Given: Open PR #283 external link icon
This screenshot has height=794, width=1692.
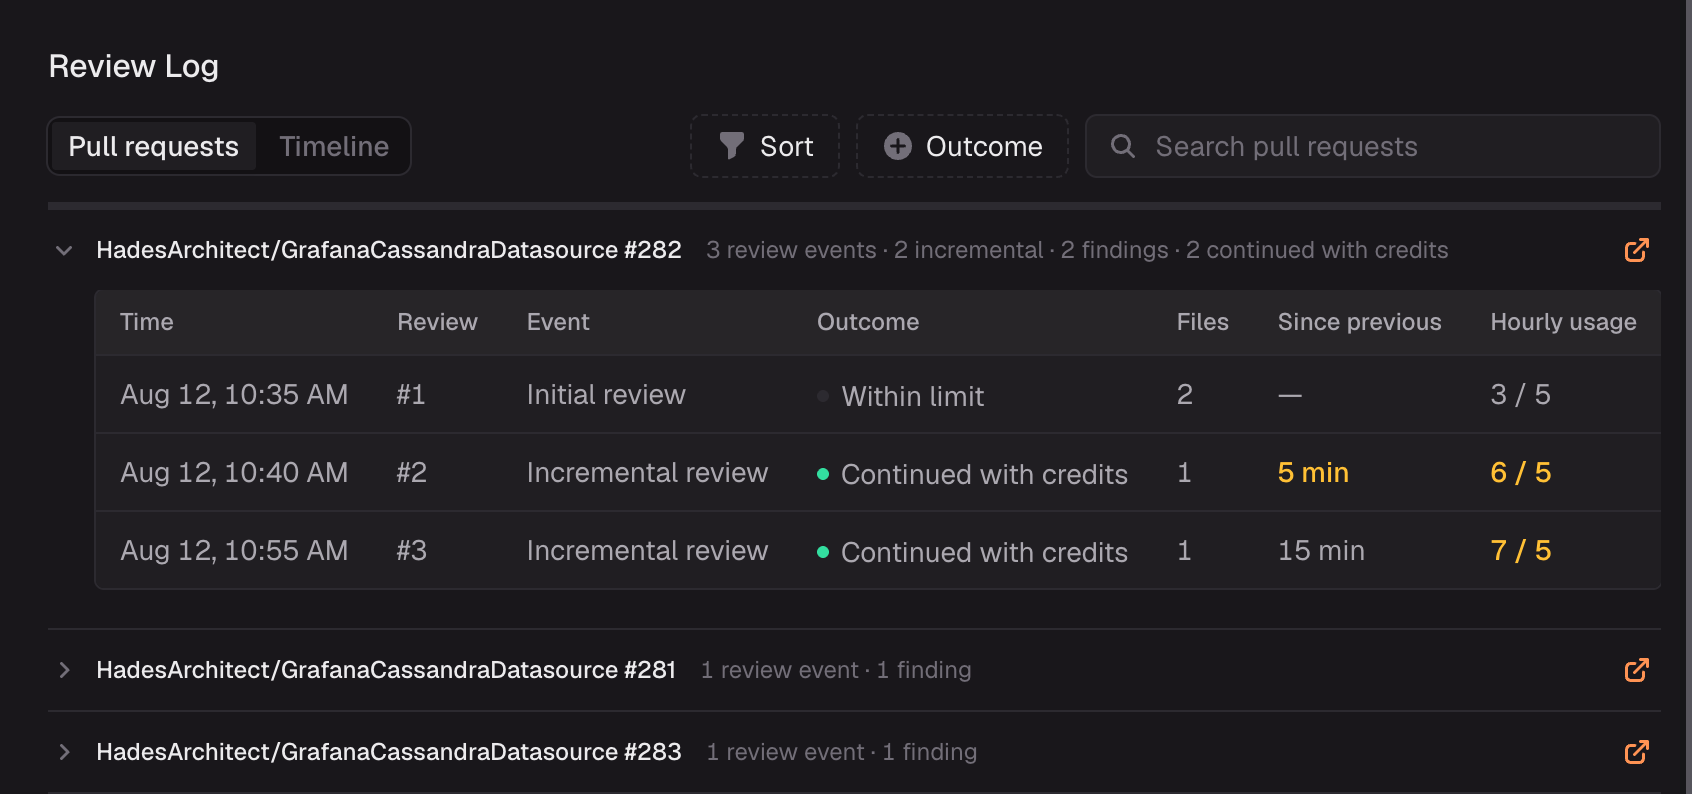Looking at the screenshot, I should click(x=1636, y=752).
